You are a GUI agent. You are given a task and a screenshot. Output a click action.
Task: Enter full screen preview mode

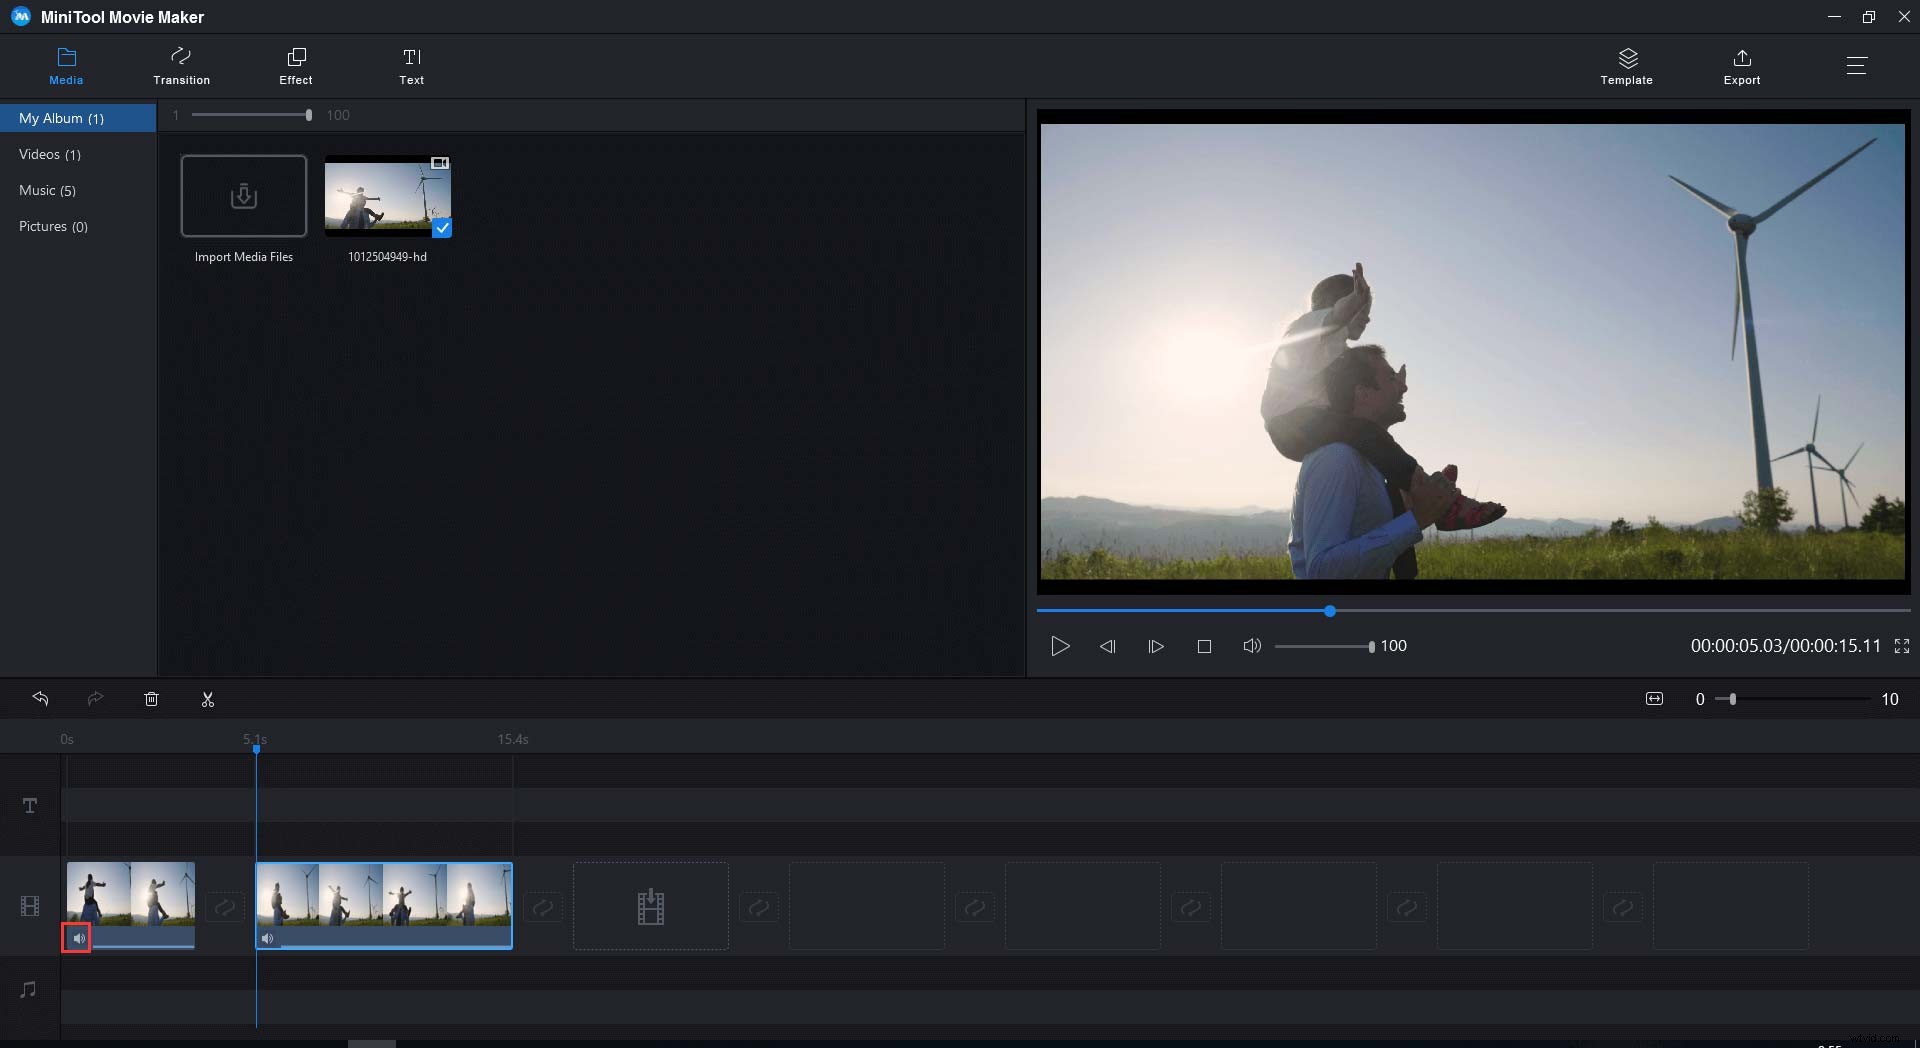(x=1902, y=645)
